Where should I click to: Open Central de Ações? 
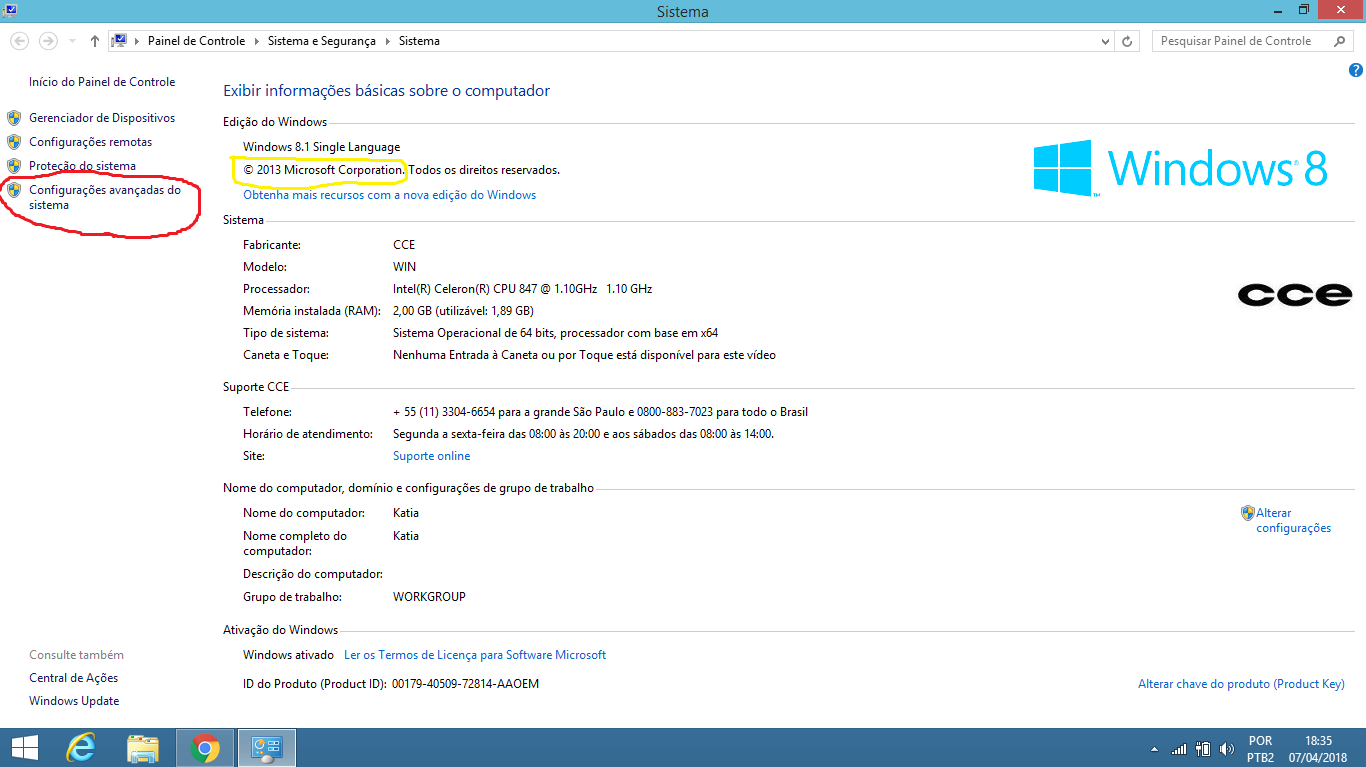coord(74,678)
